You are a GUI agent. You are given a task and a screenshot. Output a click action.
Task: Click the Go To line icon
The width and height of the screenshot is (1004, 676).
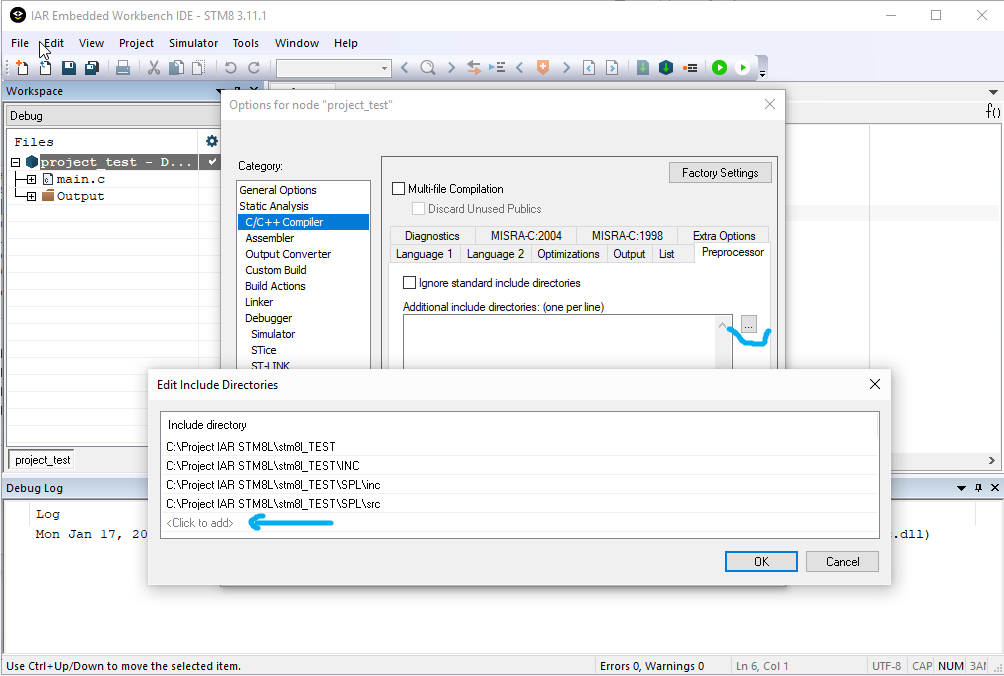pyautogui.click(x=497, y=67)
